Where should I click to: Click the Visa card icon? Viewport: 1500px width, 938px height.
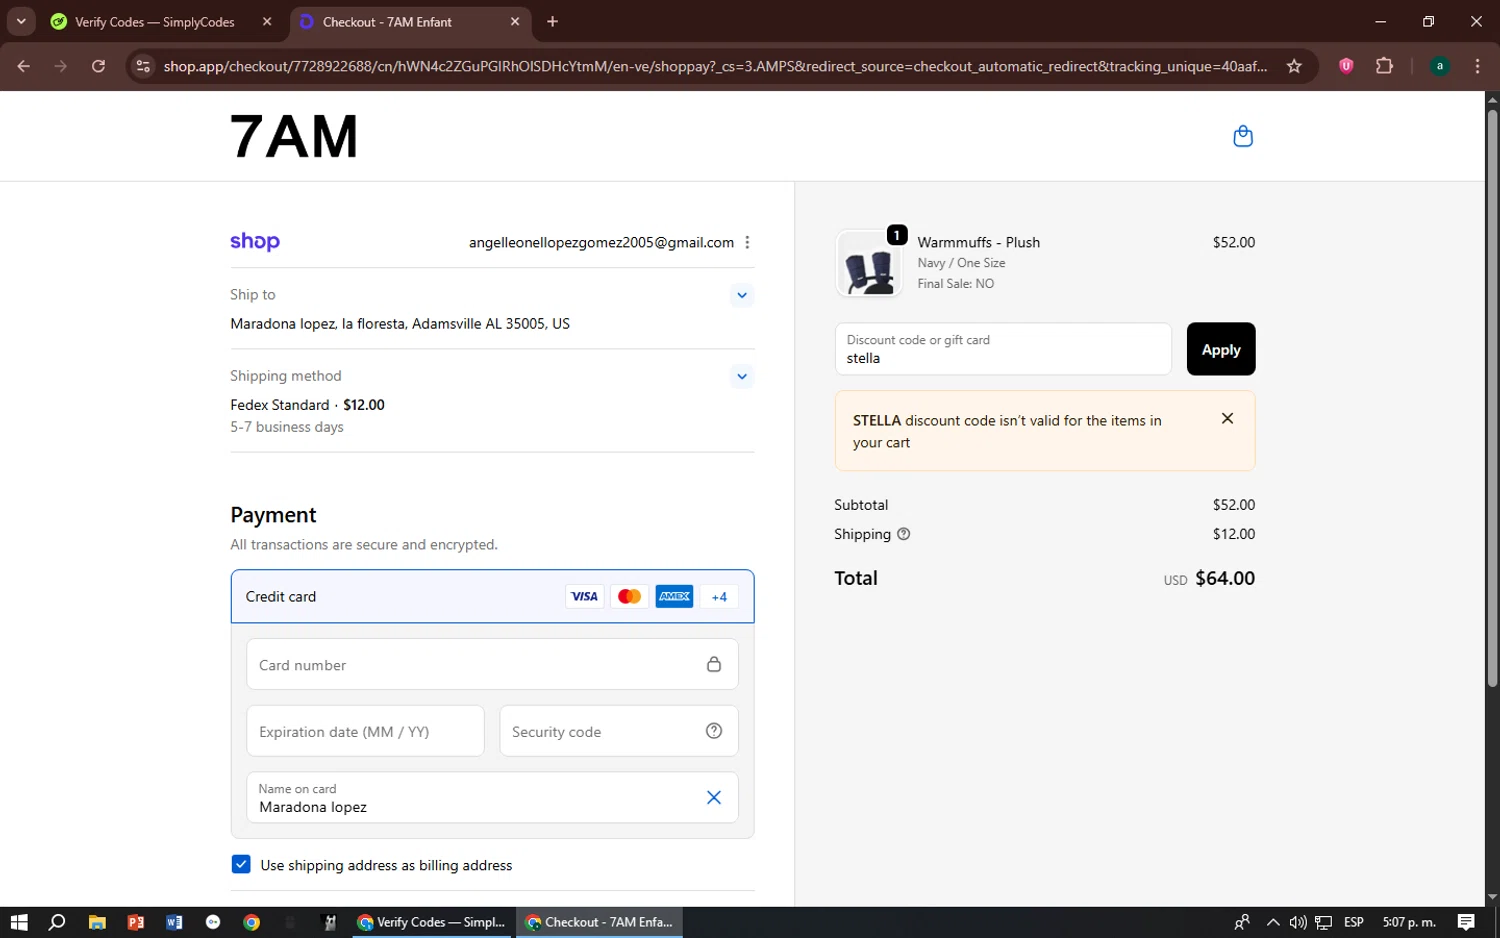click(584, 597)
